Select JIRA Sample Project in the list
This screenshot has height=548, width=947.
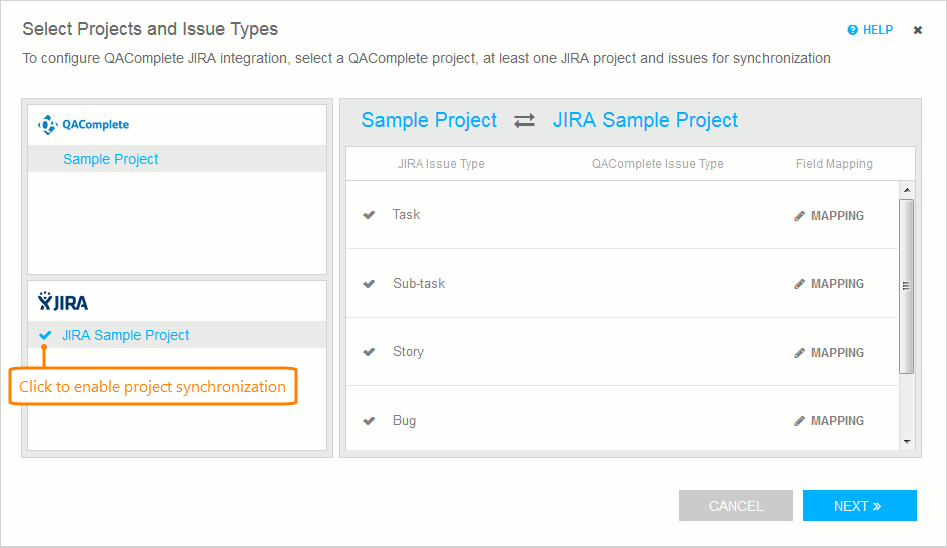126,335
